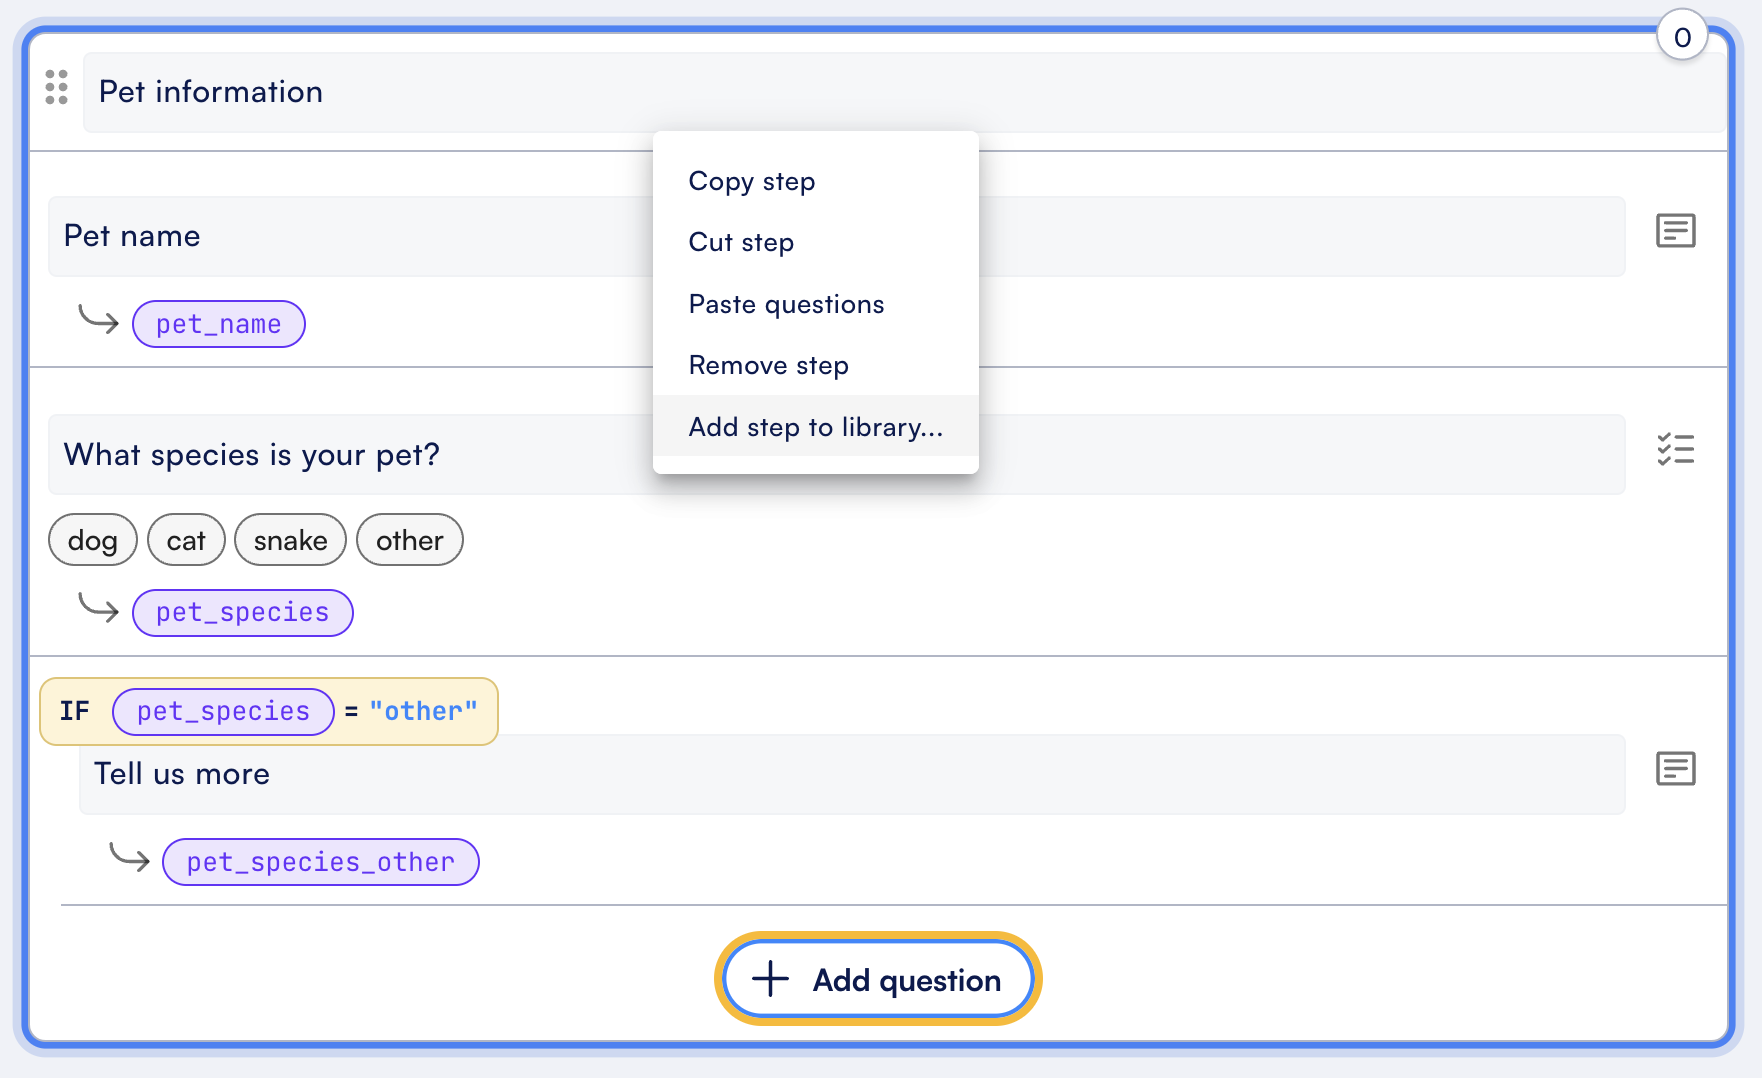Select Remove step from the menu
The height and width of the screenshot is (1078, 1762).
pos(768,366)
